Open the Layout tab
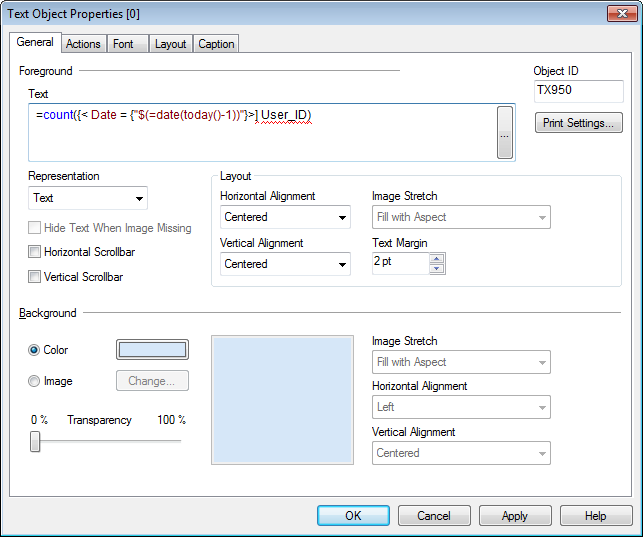The height and width of the screenshot is (537, 643). (170, 44)
